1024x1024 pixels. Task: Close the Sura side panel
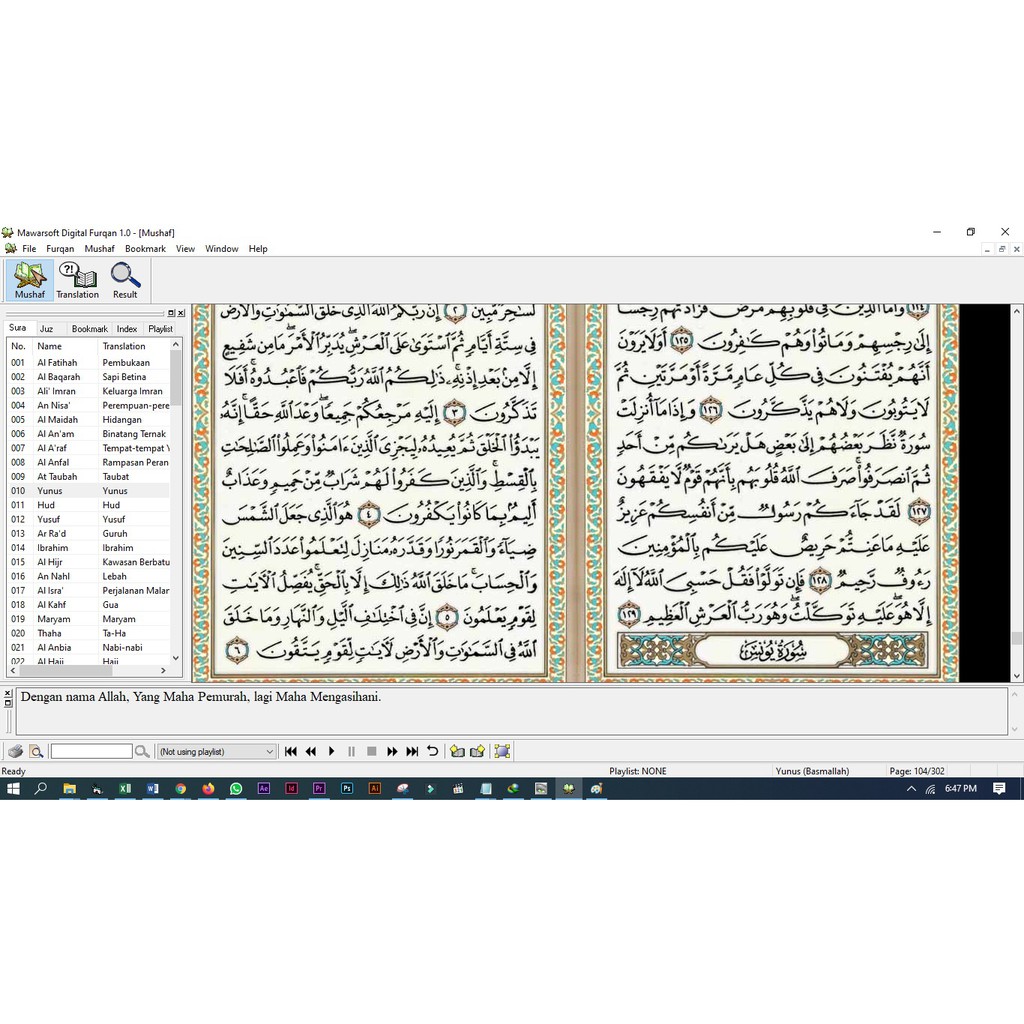(x=181, y=313)
